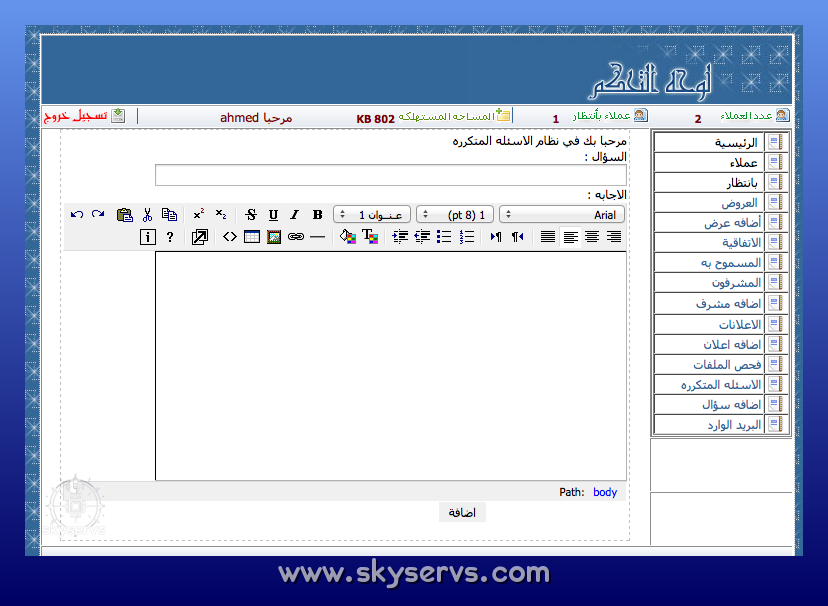Toggle HTML source view icon
This screenshot has height=606, width=828.
coord(229,237)
